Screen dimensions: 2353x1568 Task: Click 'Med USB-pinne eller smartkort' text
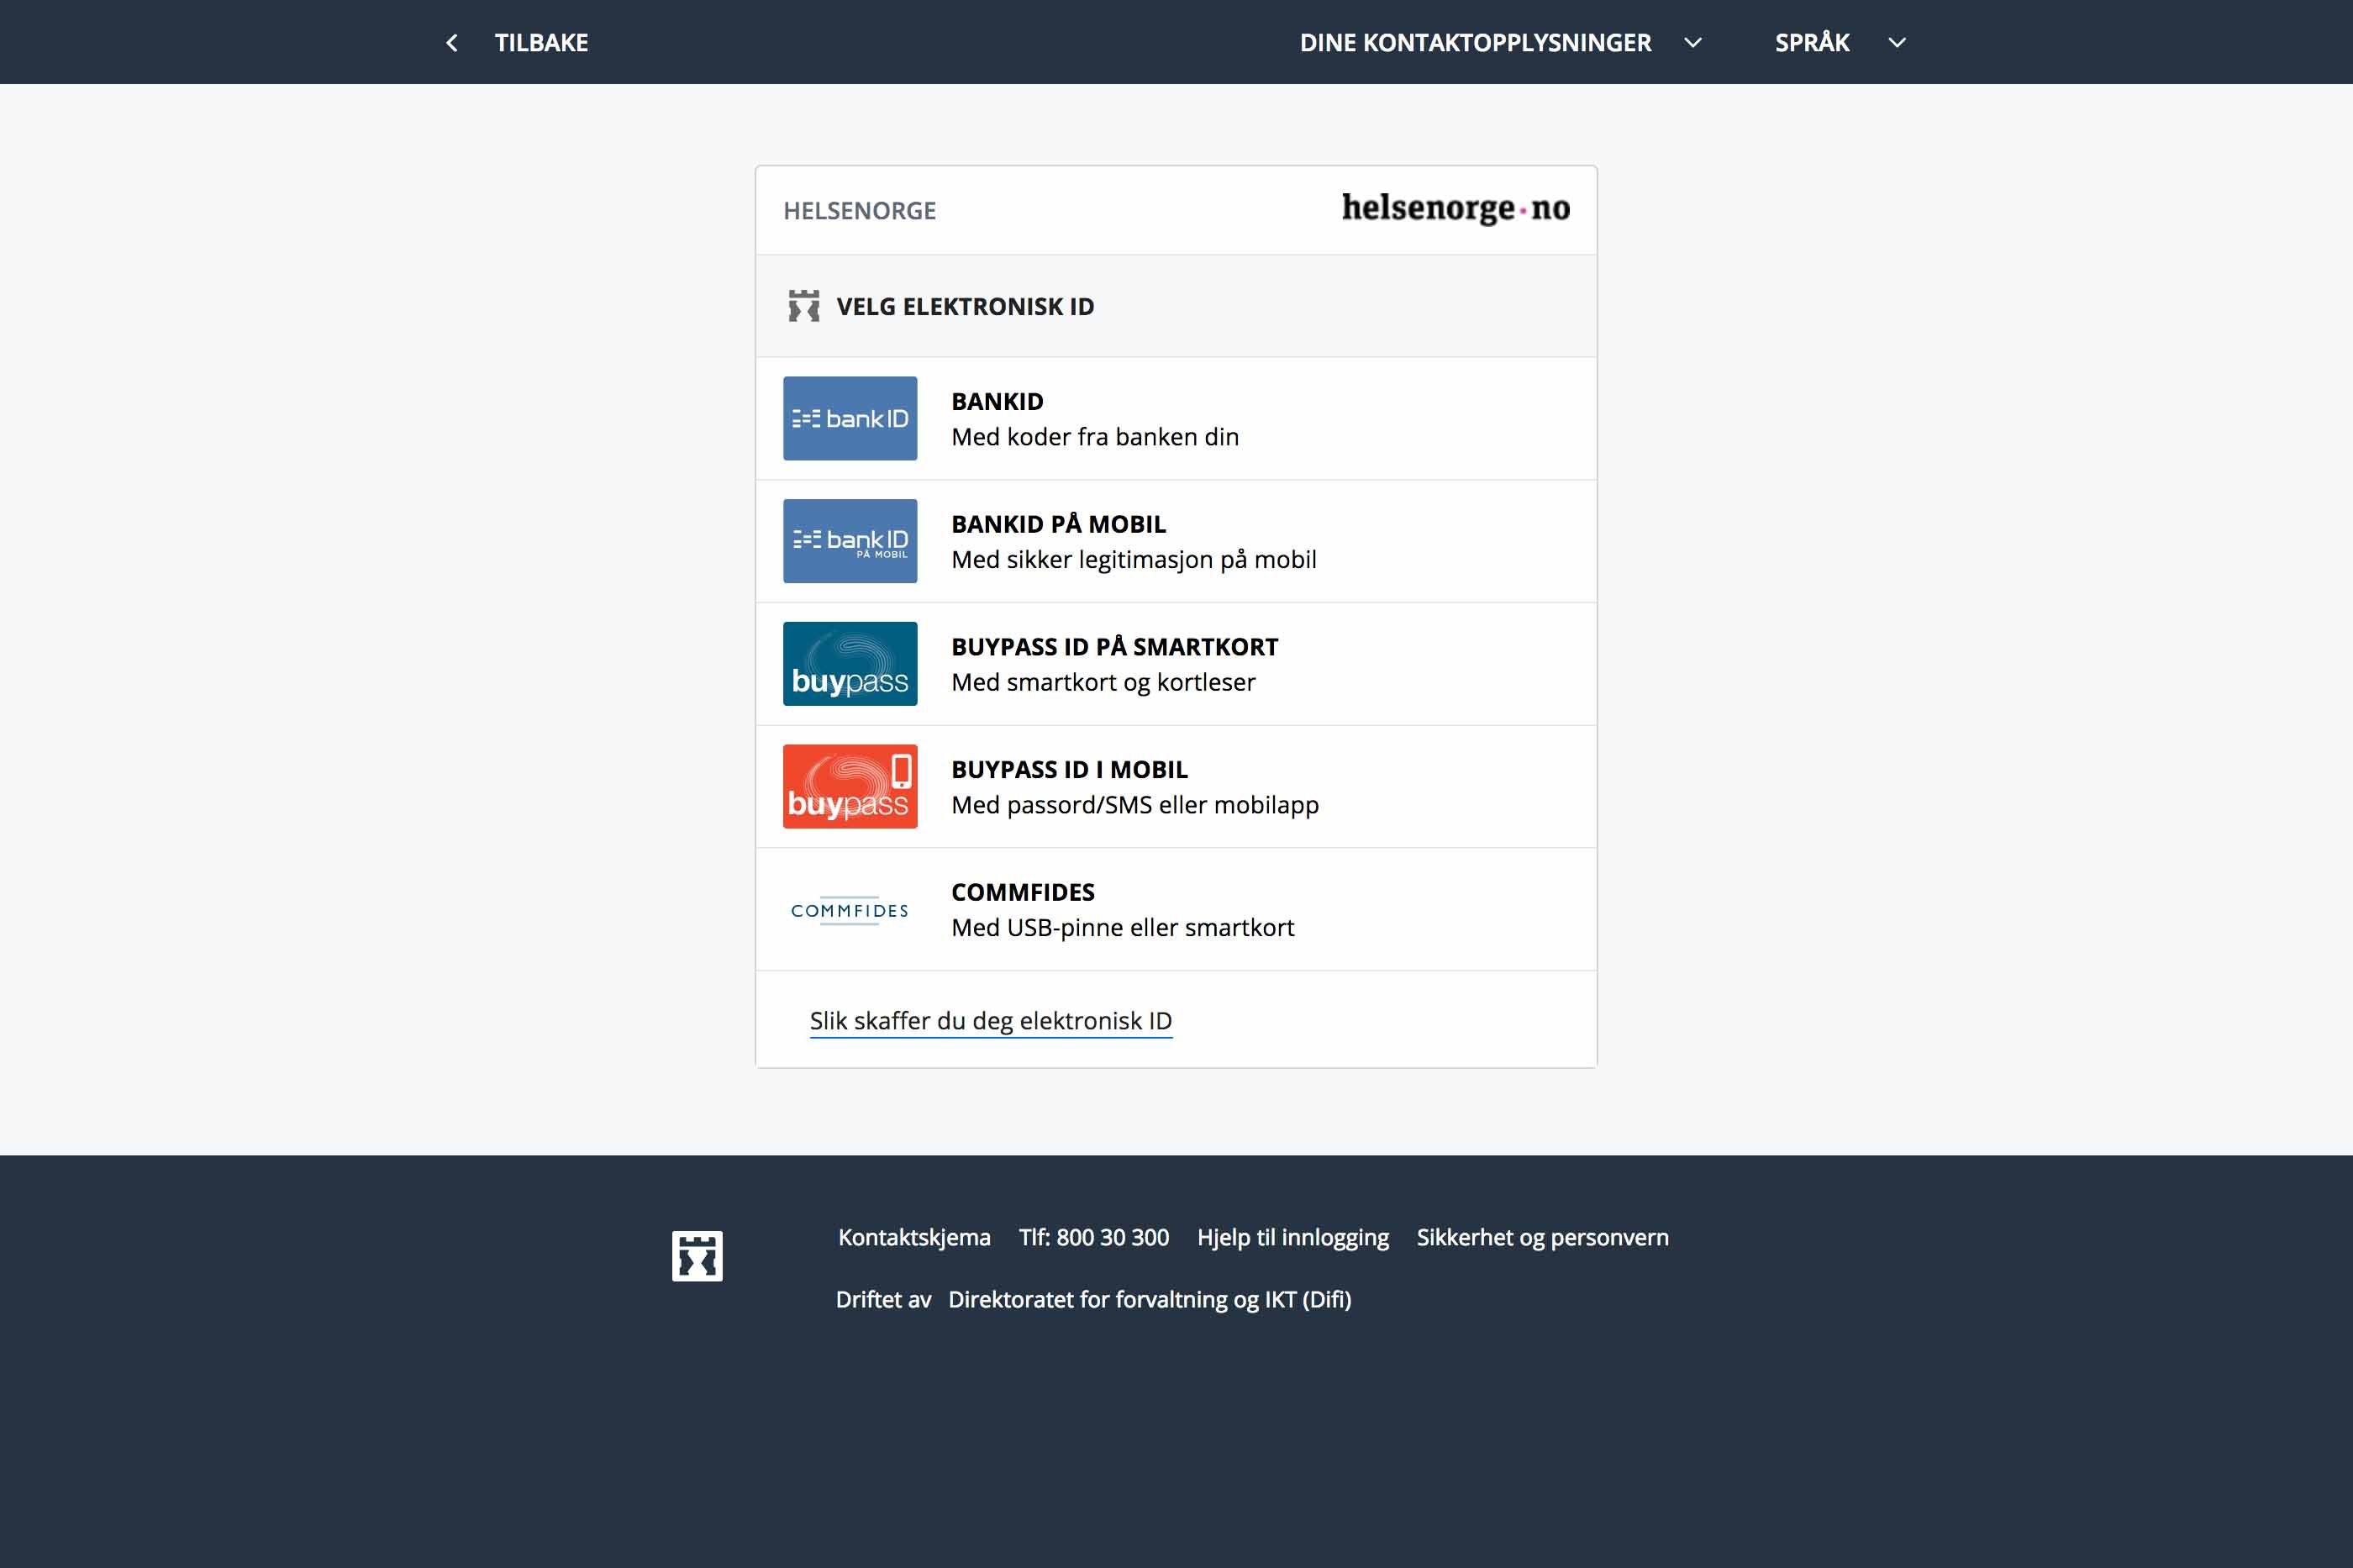[x=1122, y=928]
